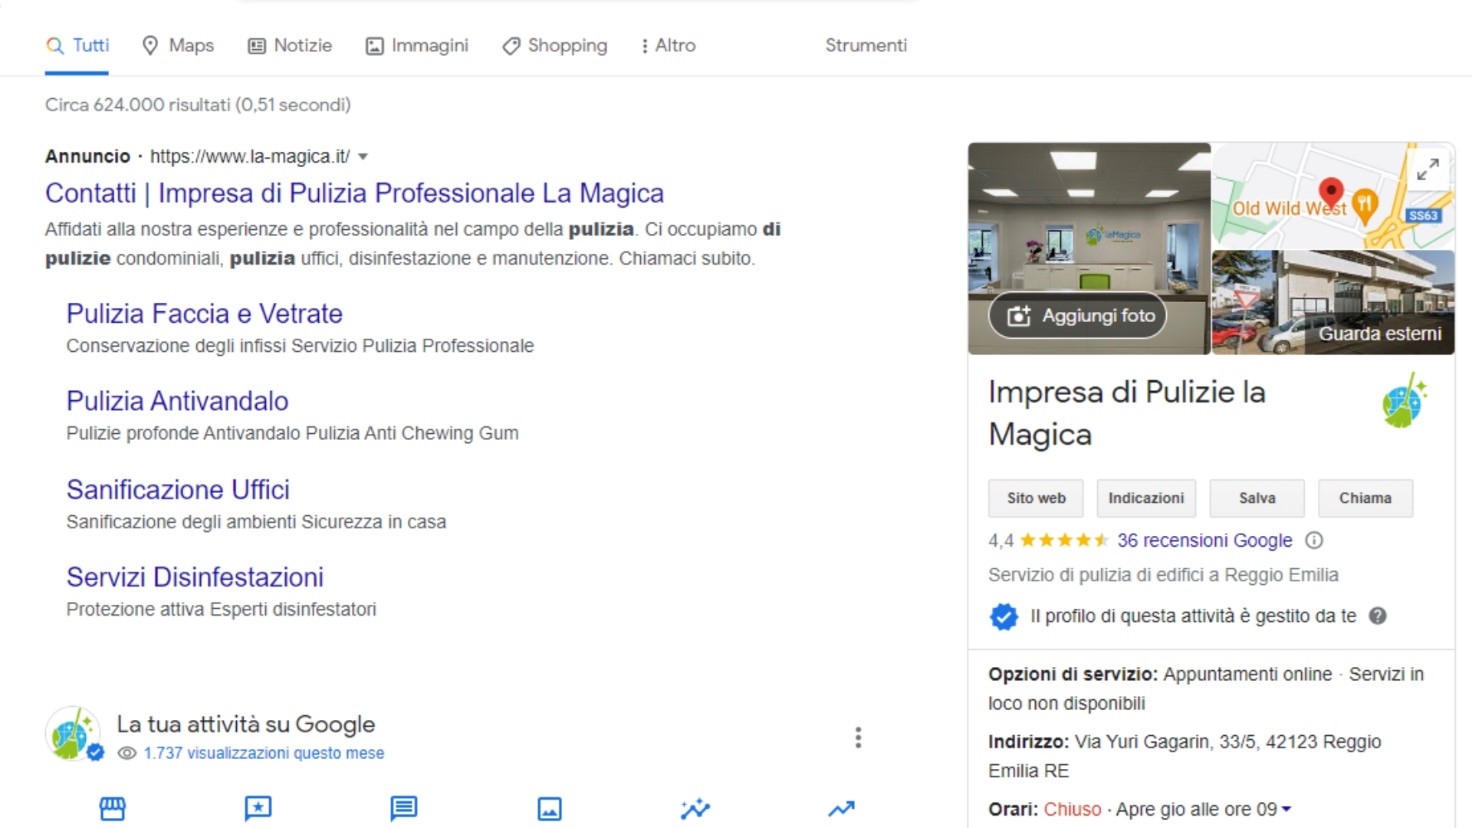This screenshot has width=1472, height=828.
Task: Click the address Via Yuri Gagarin text
Action: pyautogui.click(x=1184, y=756)
